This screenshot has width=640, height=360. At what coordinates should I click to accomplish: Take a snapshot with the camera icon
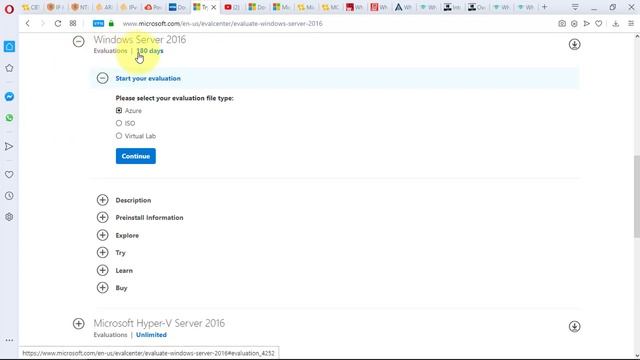[x=562, y=24]
